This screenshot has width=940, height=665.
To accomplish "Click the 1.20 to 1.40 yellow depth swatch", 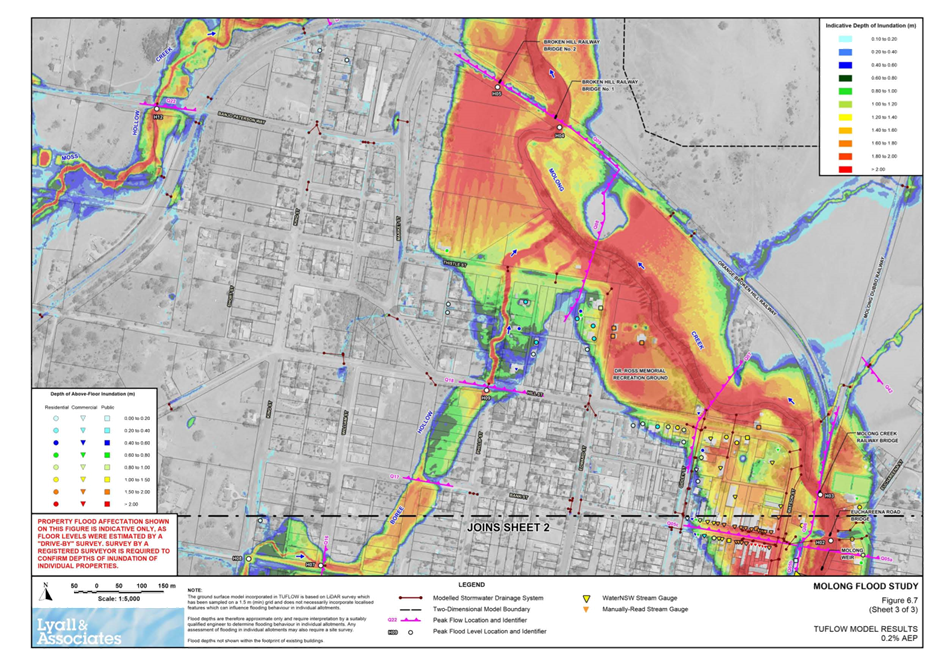I will 845,118.
